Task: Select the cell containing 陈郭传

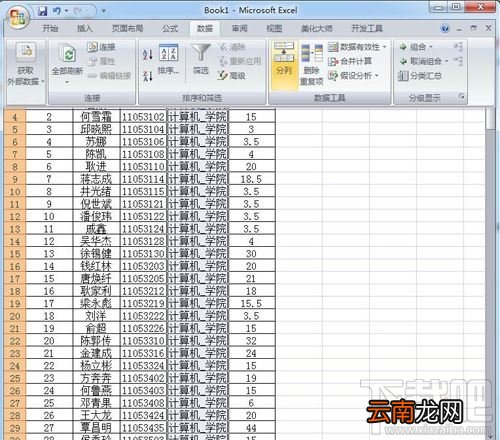Action: (96, 341)
